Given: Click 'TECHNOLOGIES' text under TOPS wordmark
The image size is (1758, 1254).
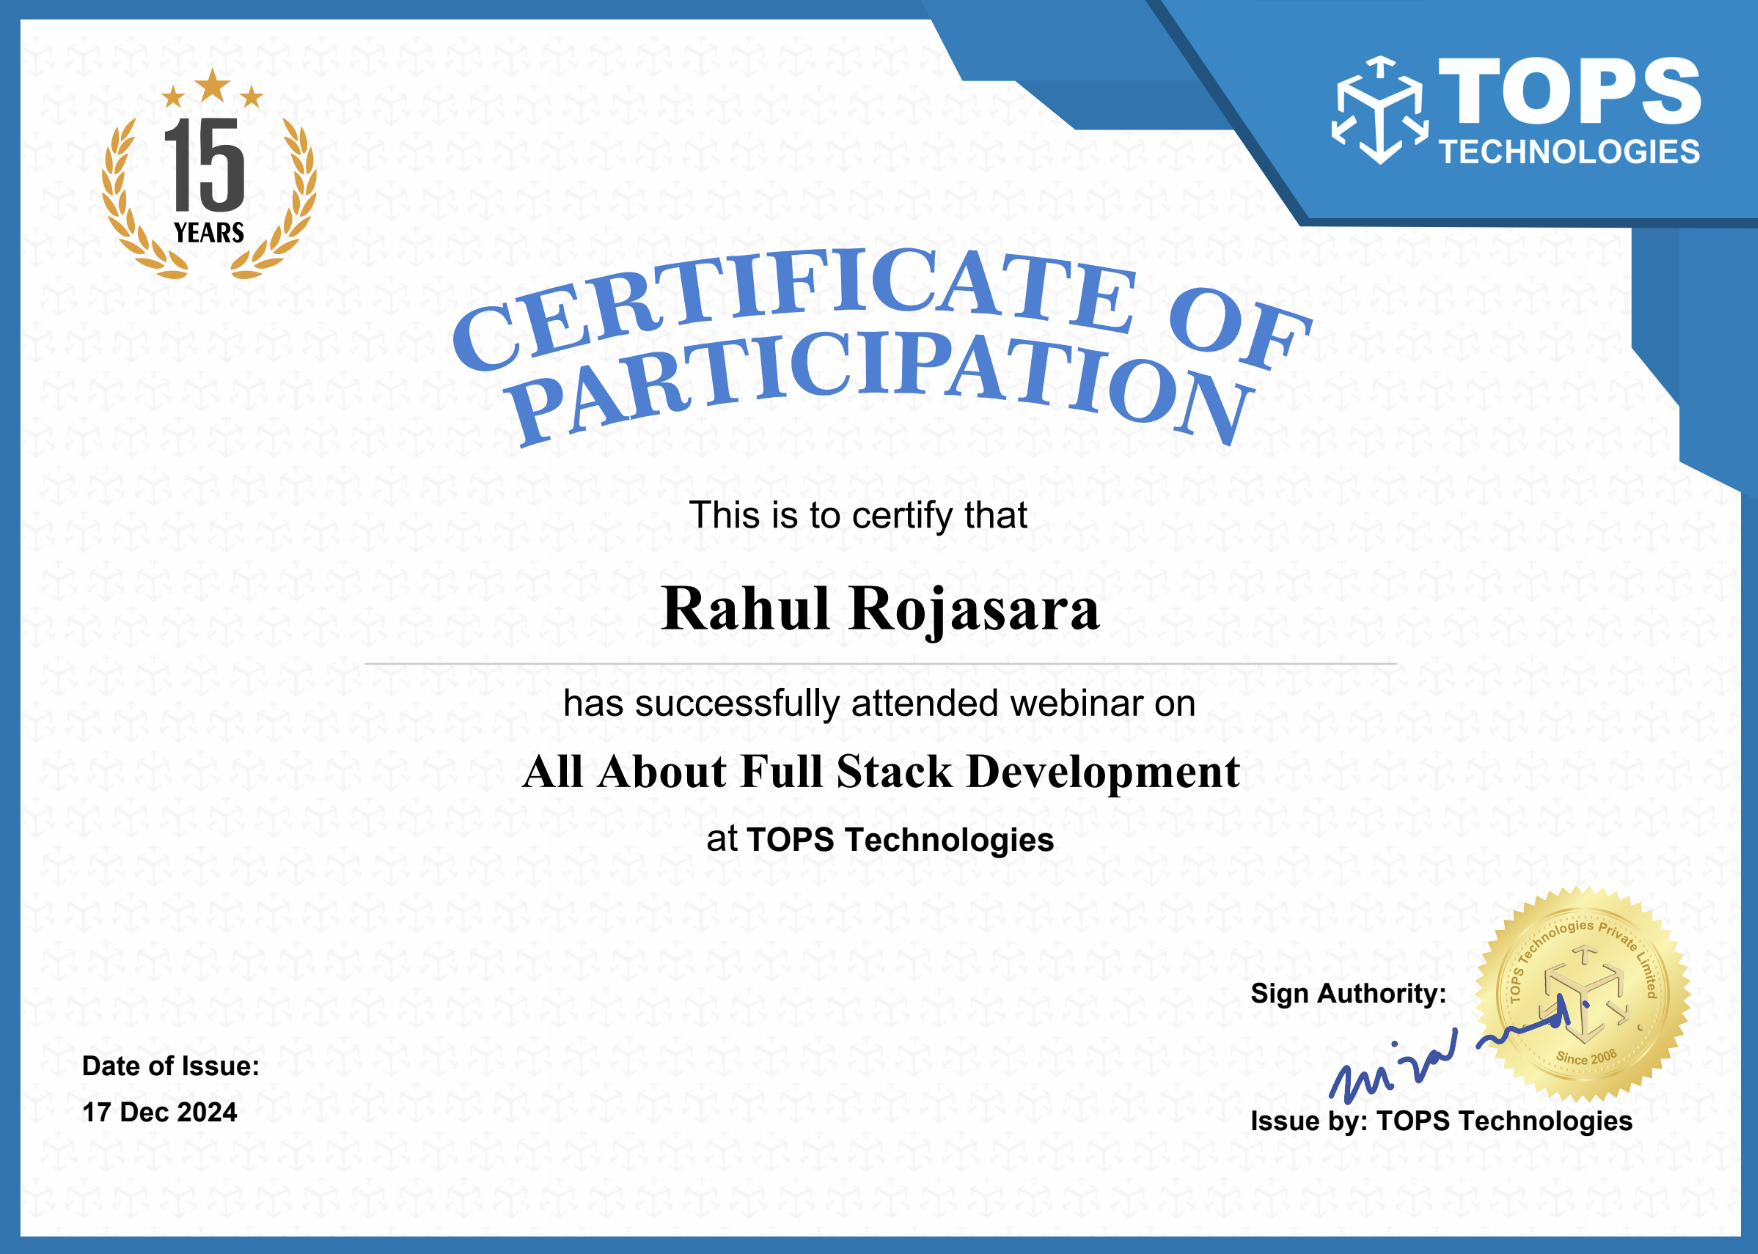Looking at the screenshot, I should click(x=1569, y=152).
